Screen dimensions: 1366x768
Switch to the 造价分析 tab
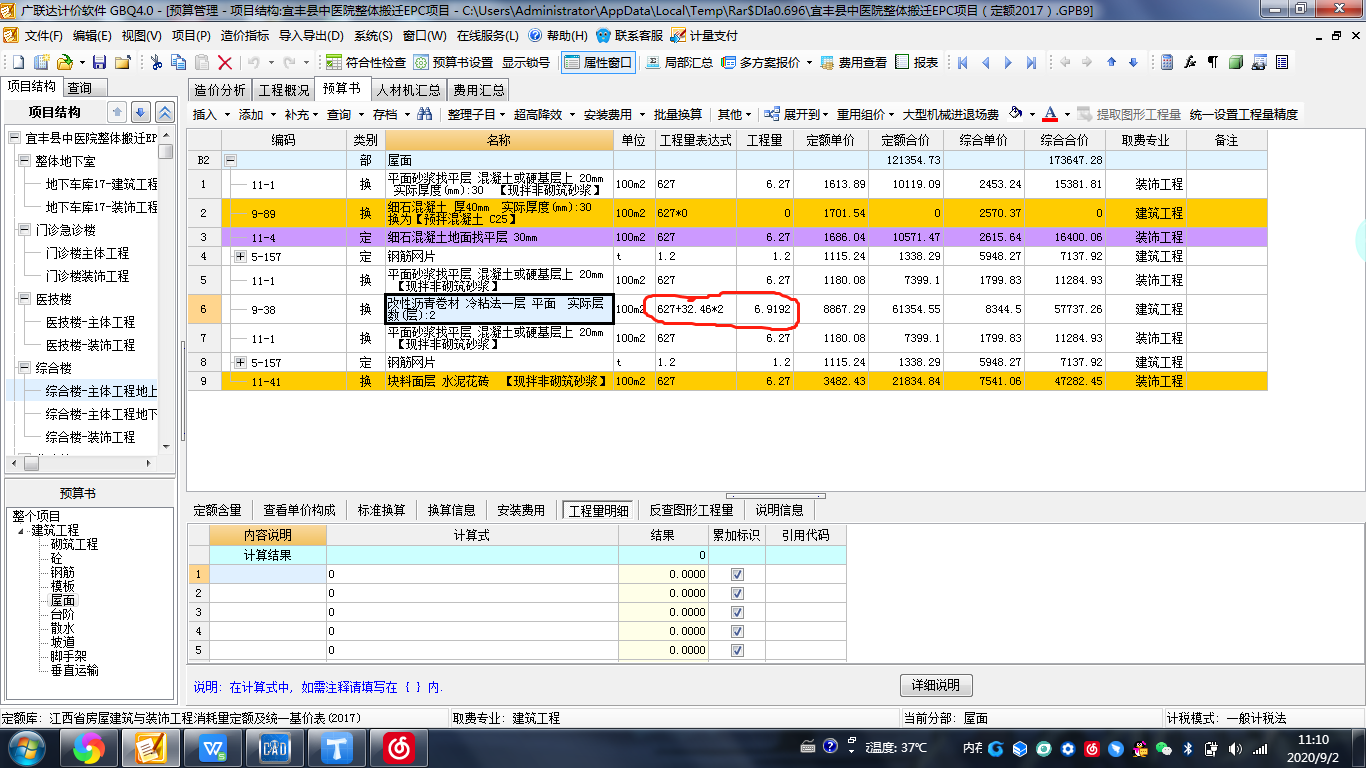coord(219,90)
